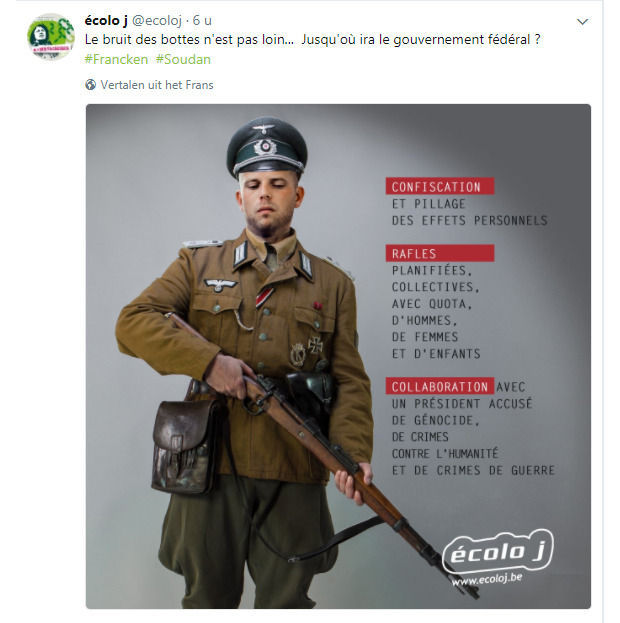This screenshot has height=623, width=620.
Task: Click the leather satchel in the image
Action: pyautogui.click(x=184, y=446)
